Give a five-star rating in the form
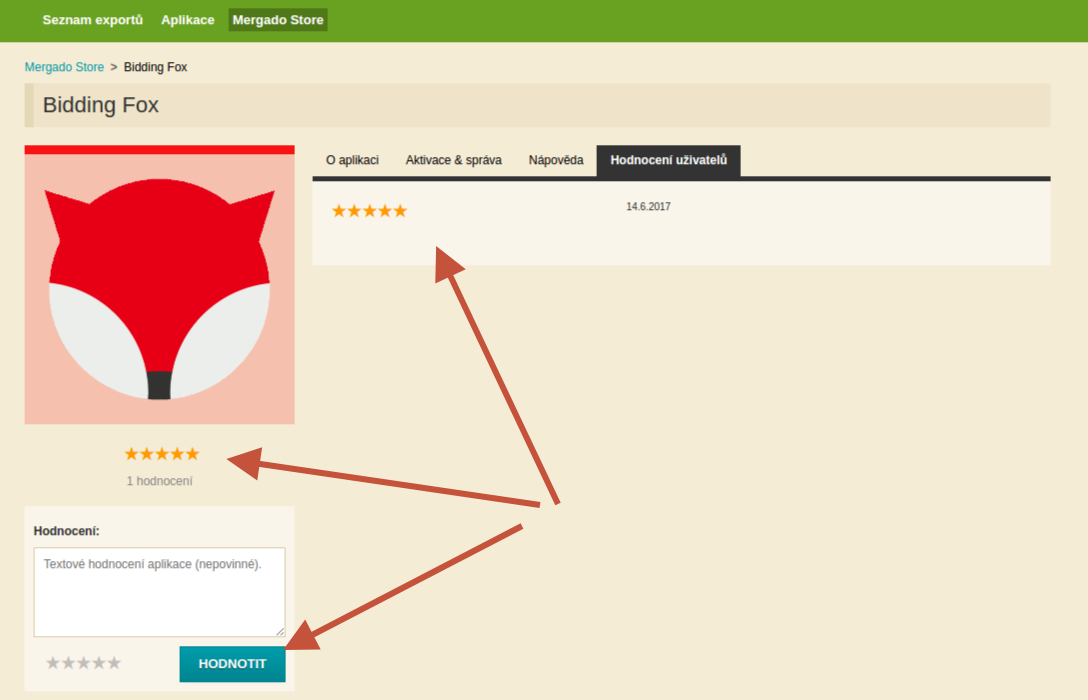The image size is (1088, 700). point(114,663)
